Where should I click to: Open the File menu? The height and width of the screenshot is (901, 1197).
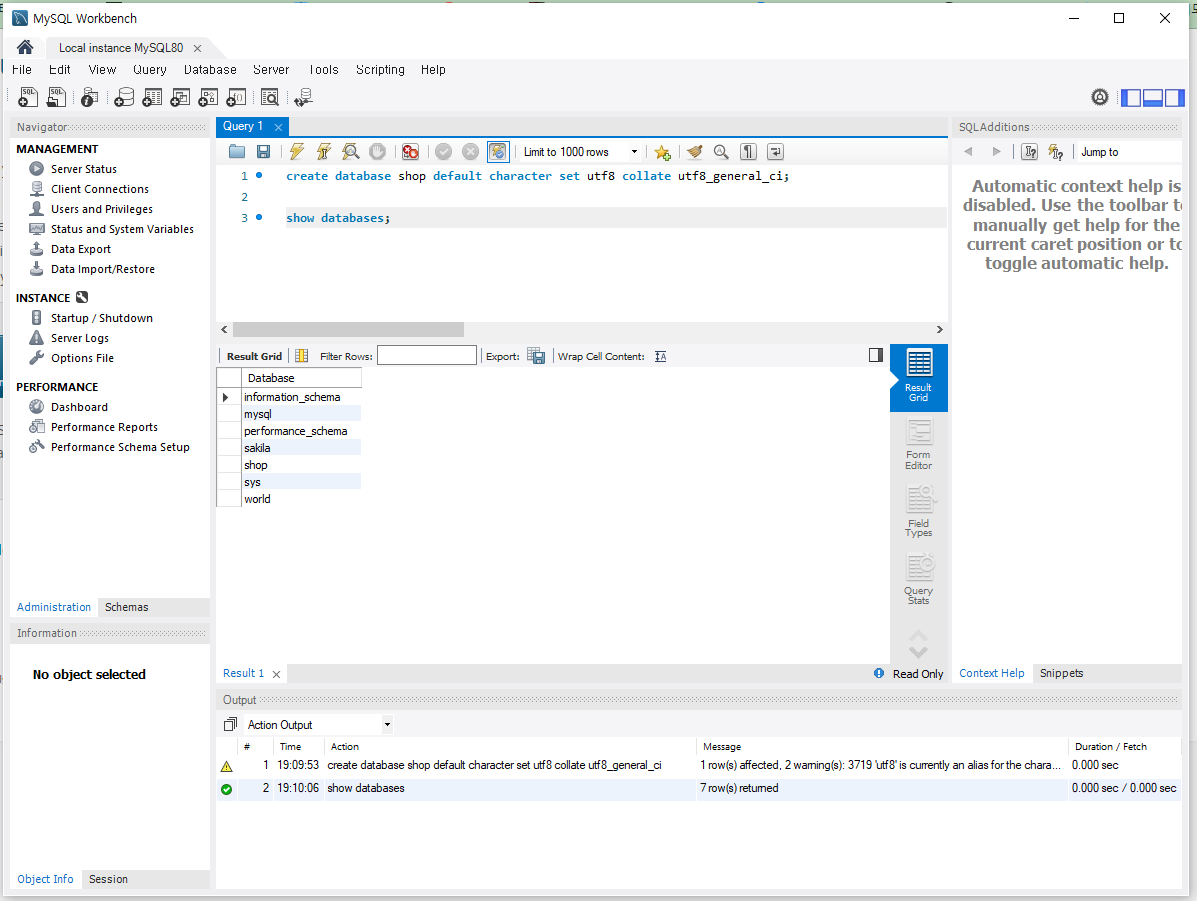coord(21,69)
